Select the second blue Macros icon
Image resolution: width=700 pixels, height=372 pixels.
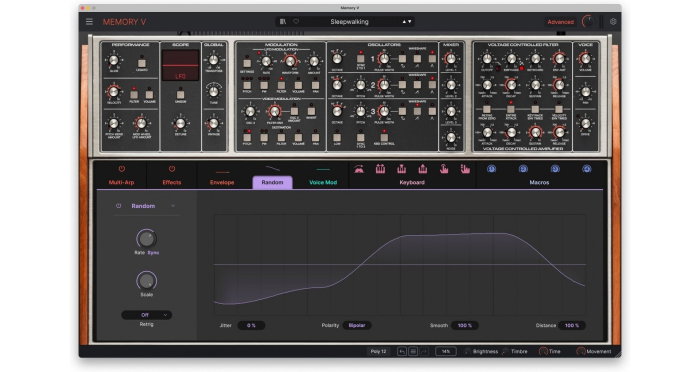[523, 169]
